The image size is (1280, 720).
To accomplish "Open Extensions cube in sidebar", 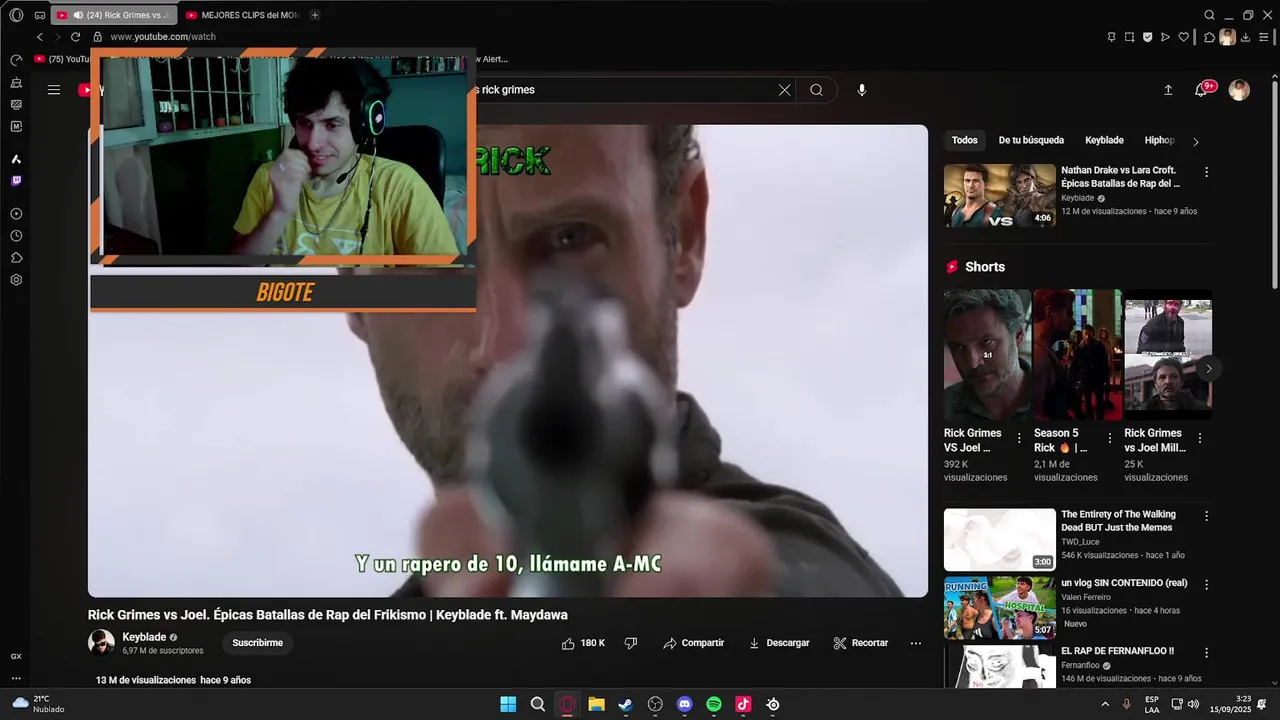I will [x=16, y=258].
